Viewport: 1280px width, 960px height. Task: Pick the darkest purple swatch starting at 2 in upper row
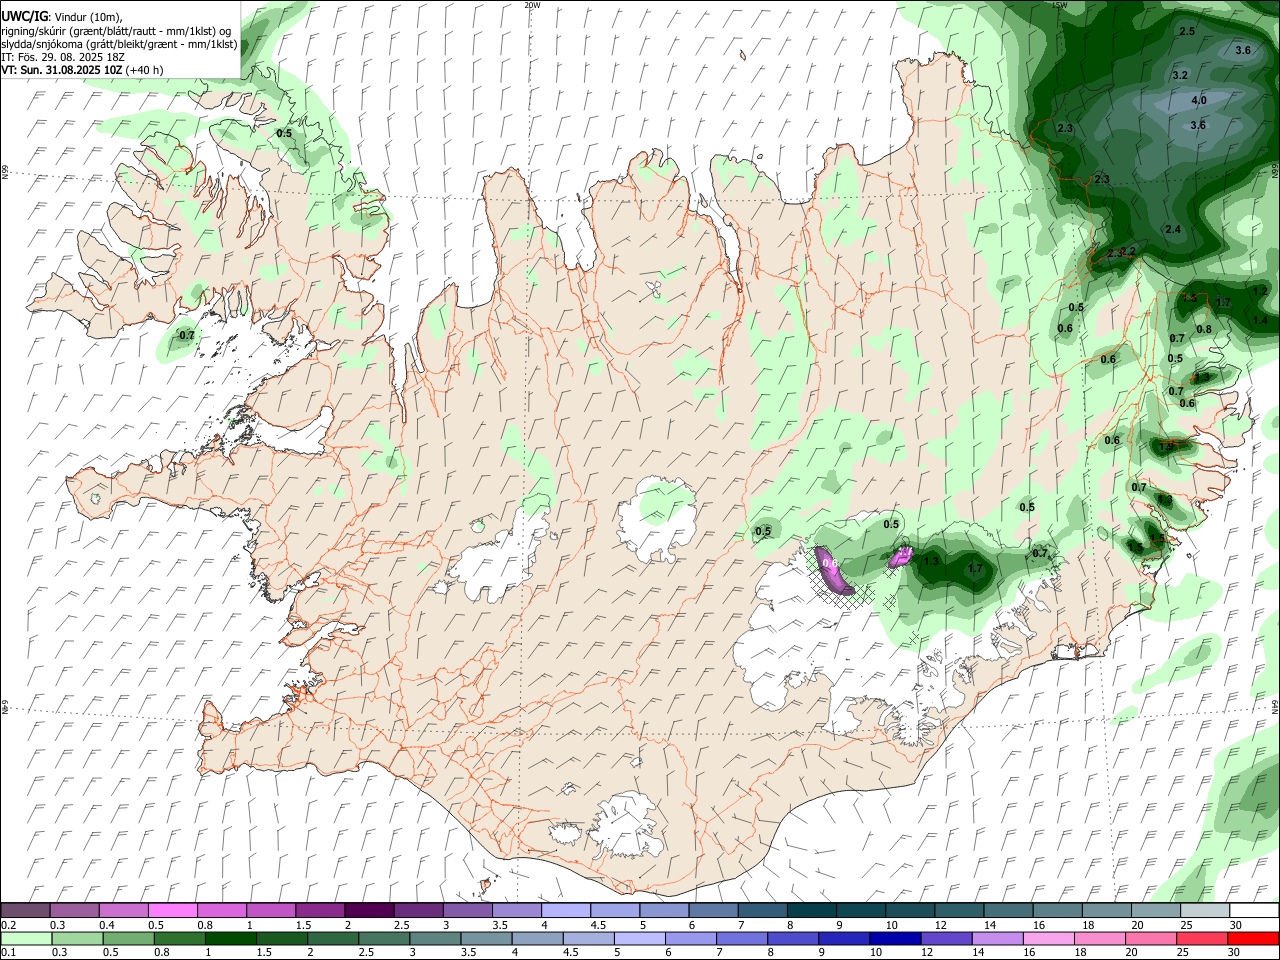coord(368,911)
